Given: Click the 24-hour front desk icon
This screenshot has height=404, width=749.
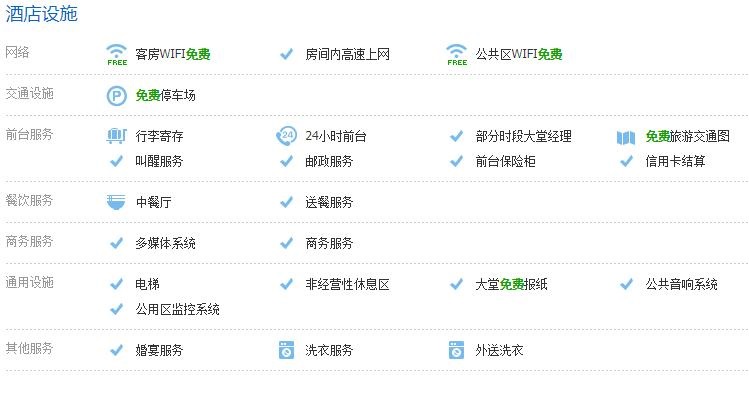Looking at the screenshot, I should point(287,135).
